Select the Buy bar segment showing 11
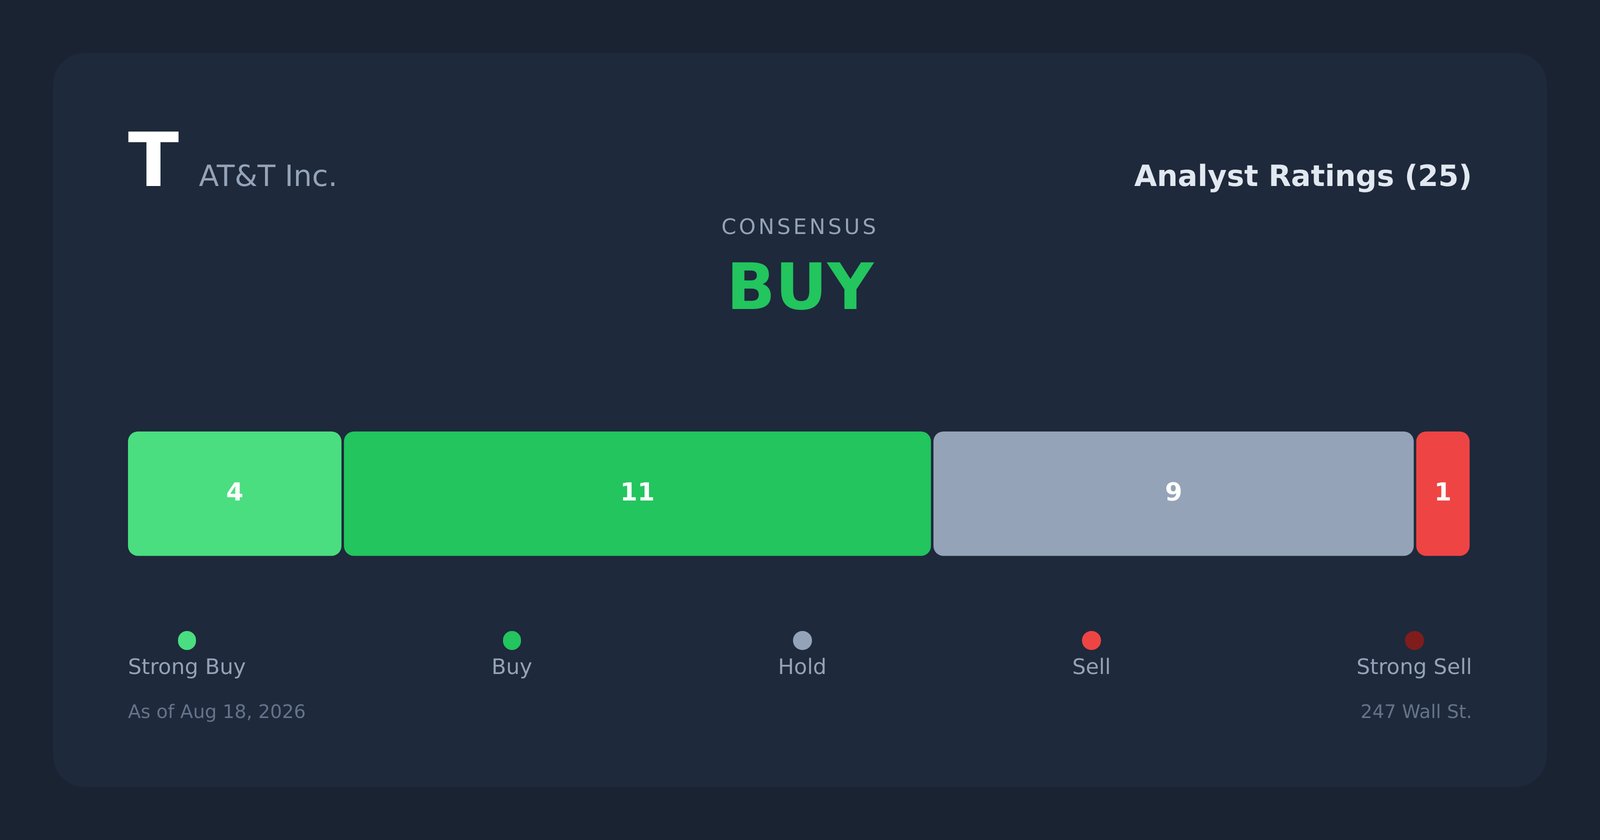The image size is (1600, 840). 637,493
